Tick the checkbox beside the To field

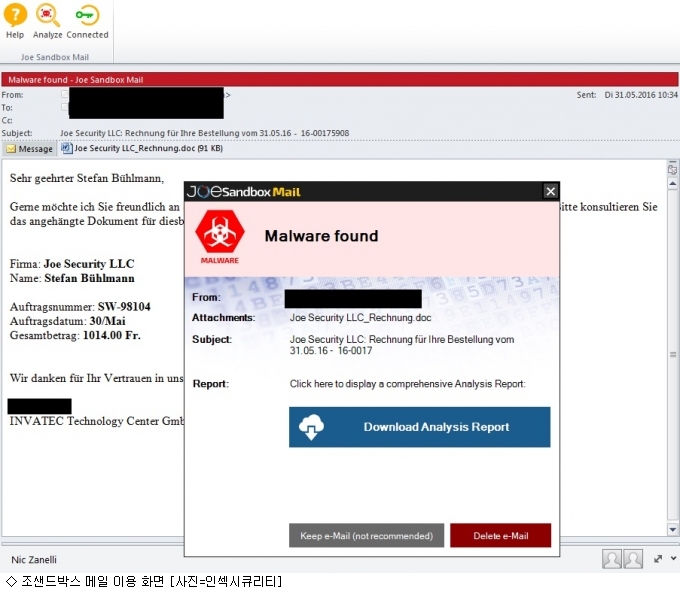click(x=65, y=107)
